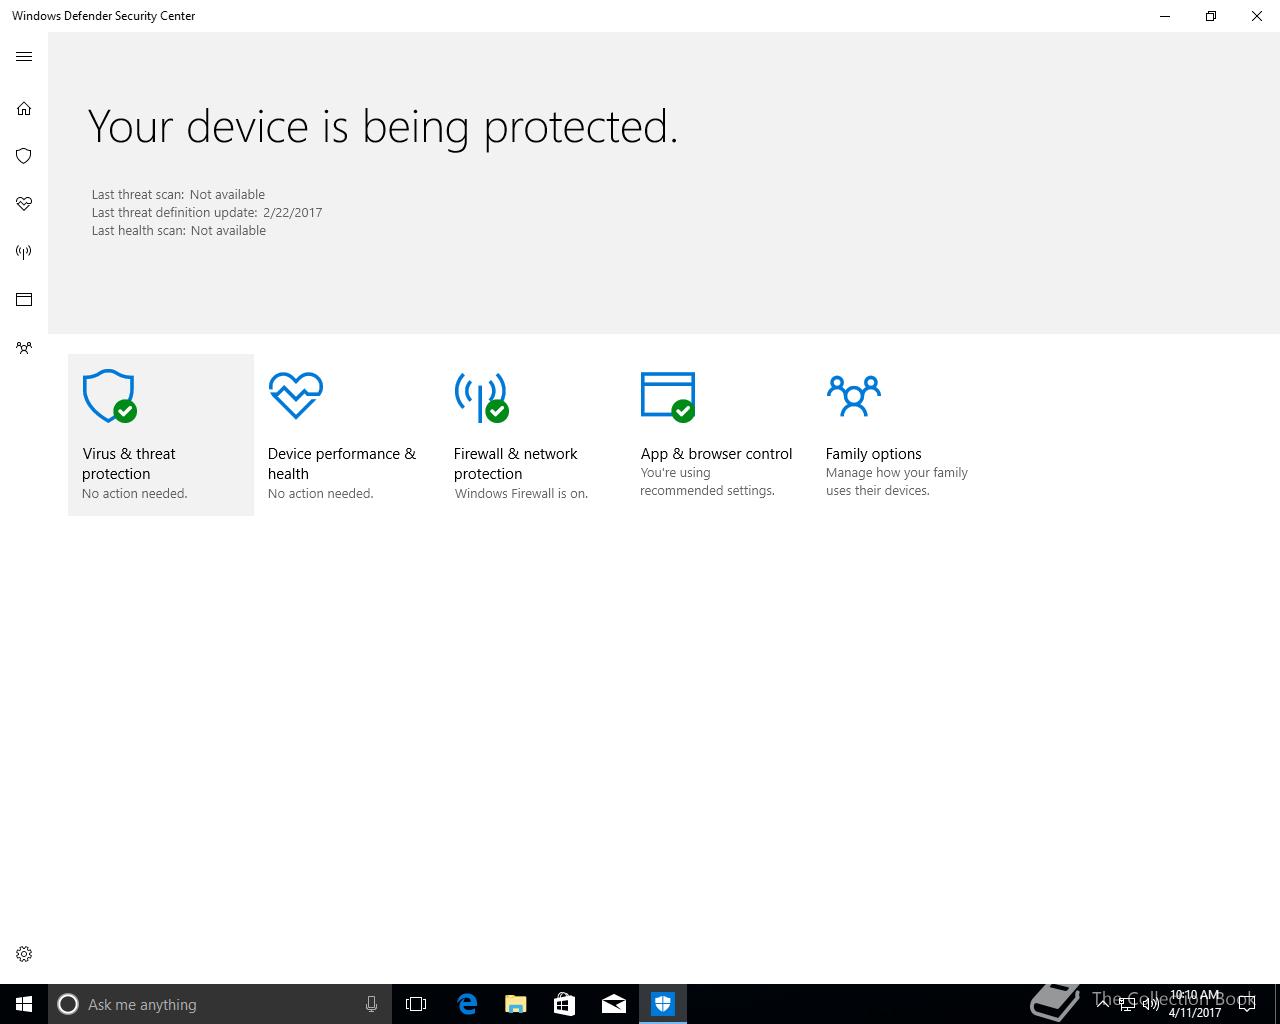The height and width of the screenshot is (1024, 1280).
Task: Open Virus & threat protection shield in sidebar
Action: [24, 156]
